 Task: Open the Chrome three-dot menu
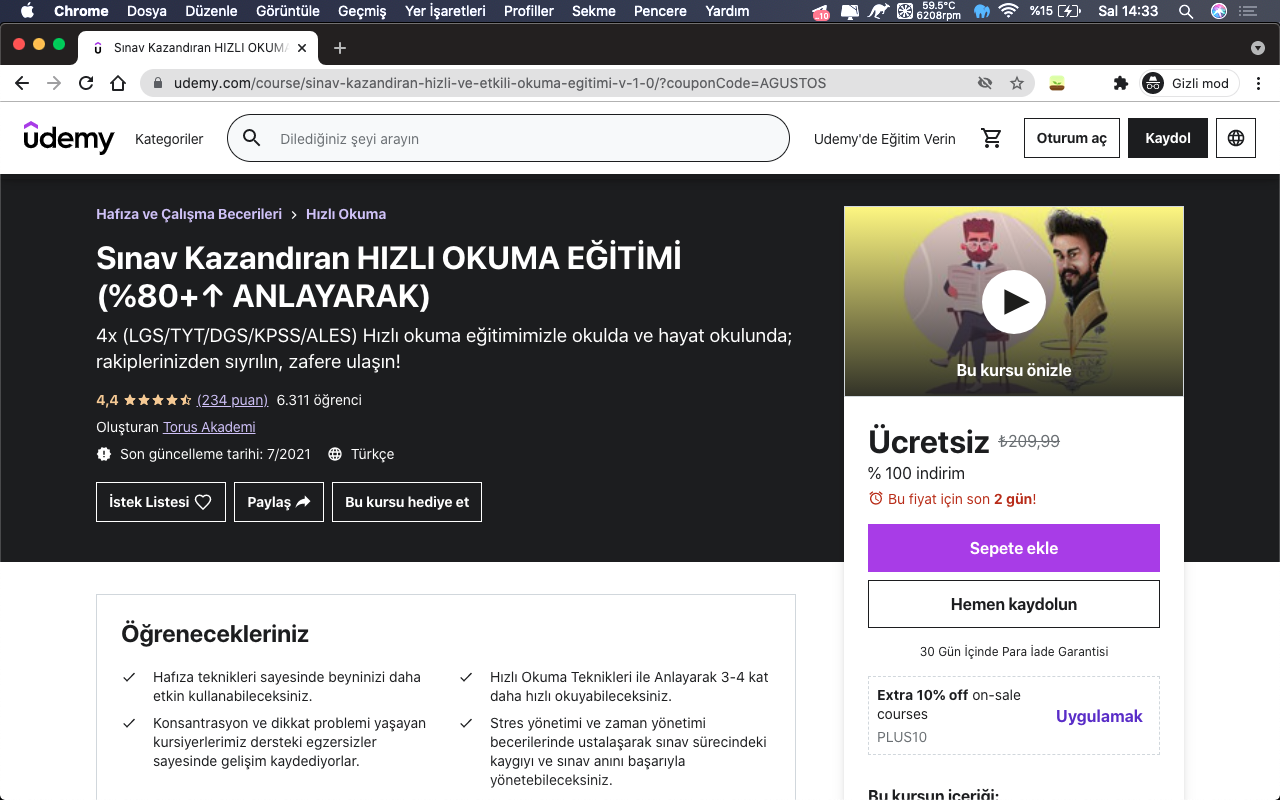[1258, 83]
